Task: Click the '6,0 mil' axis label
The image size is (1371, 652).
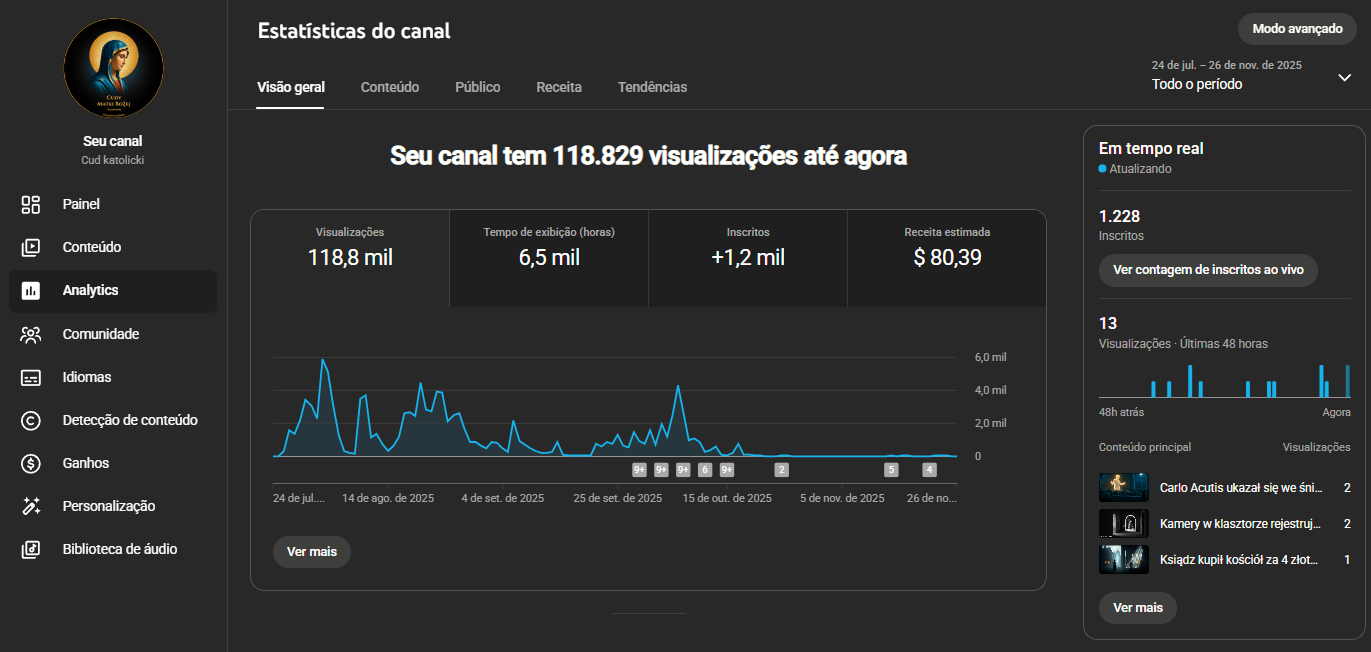Action: click(x=990, y=357)
